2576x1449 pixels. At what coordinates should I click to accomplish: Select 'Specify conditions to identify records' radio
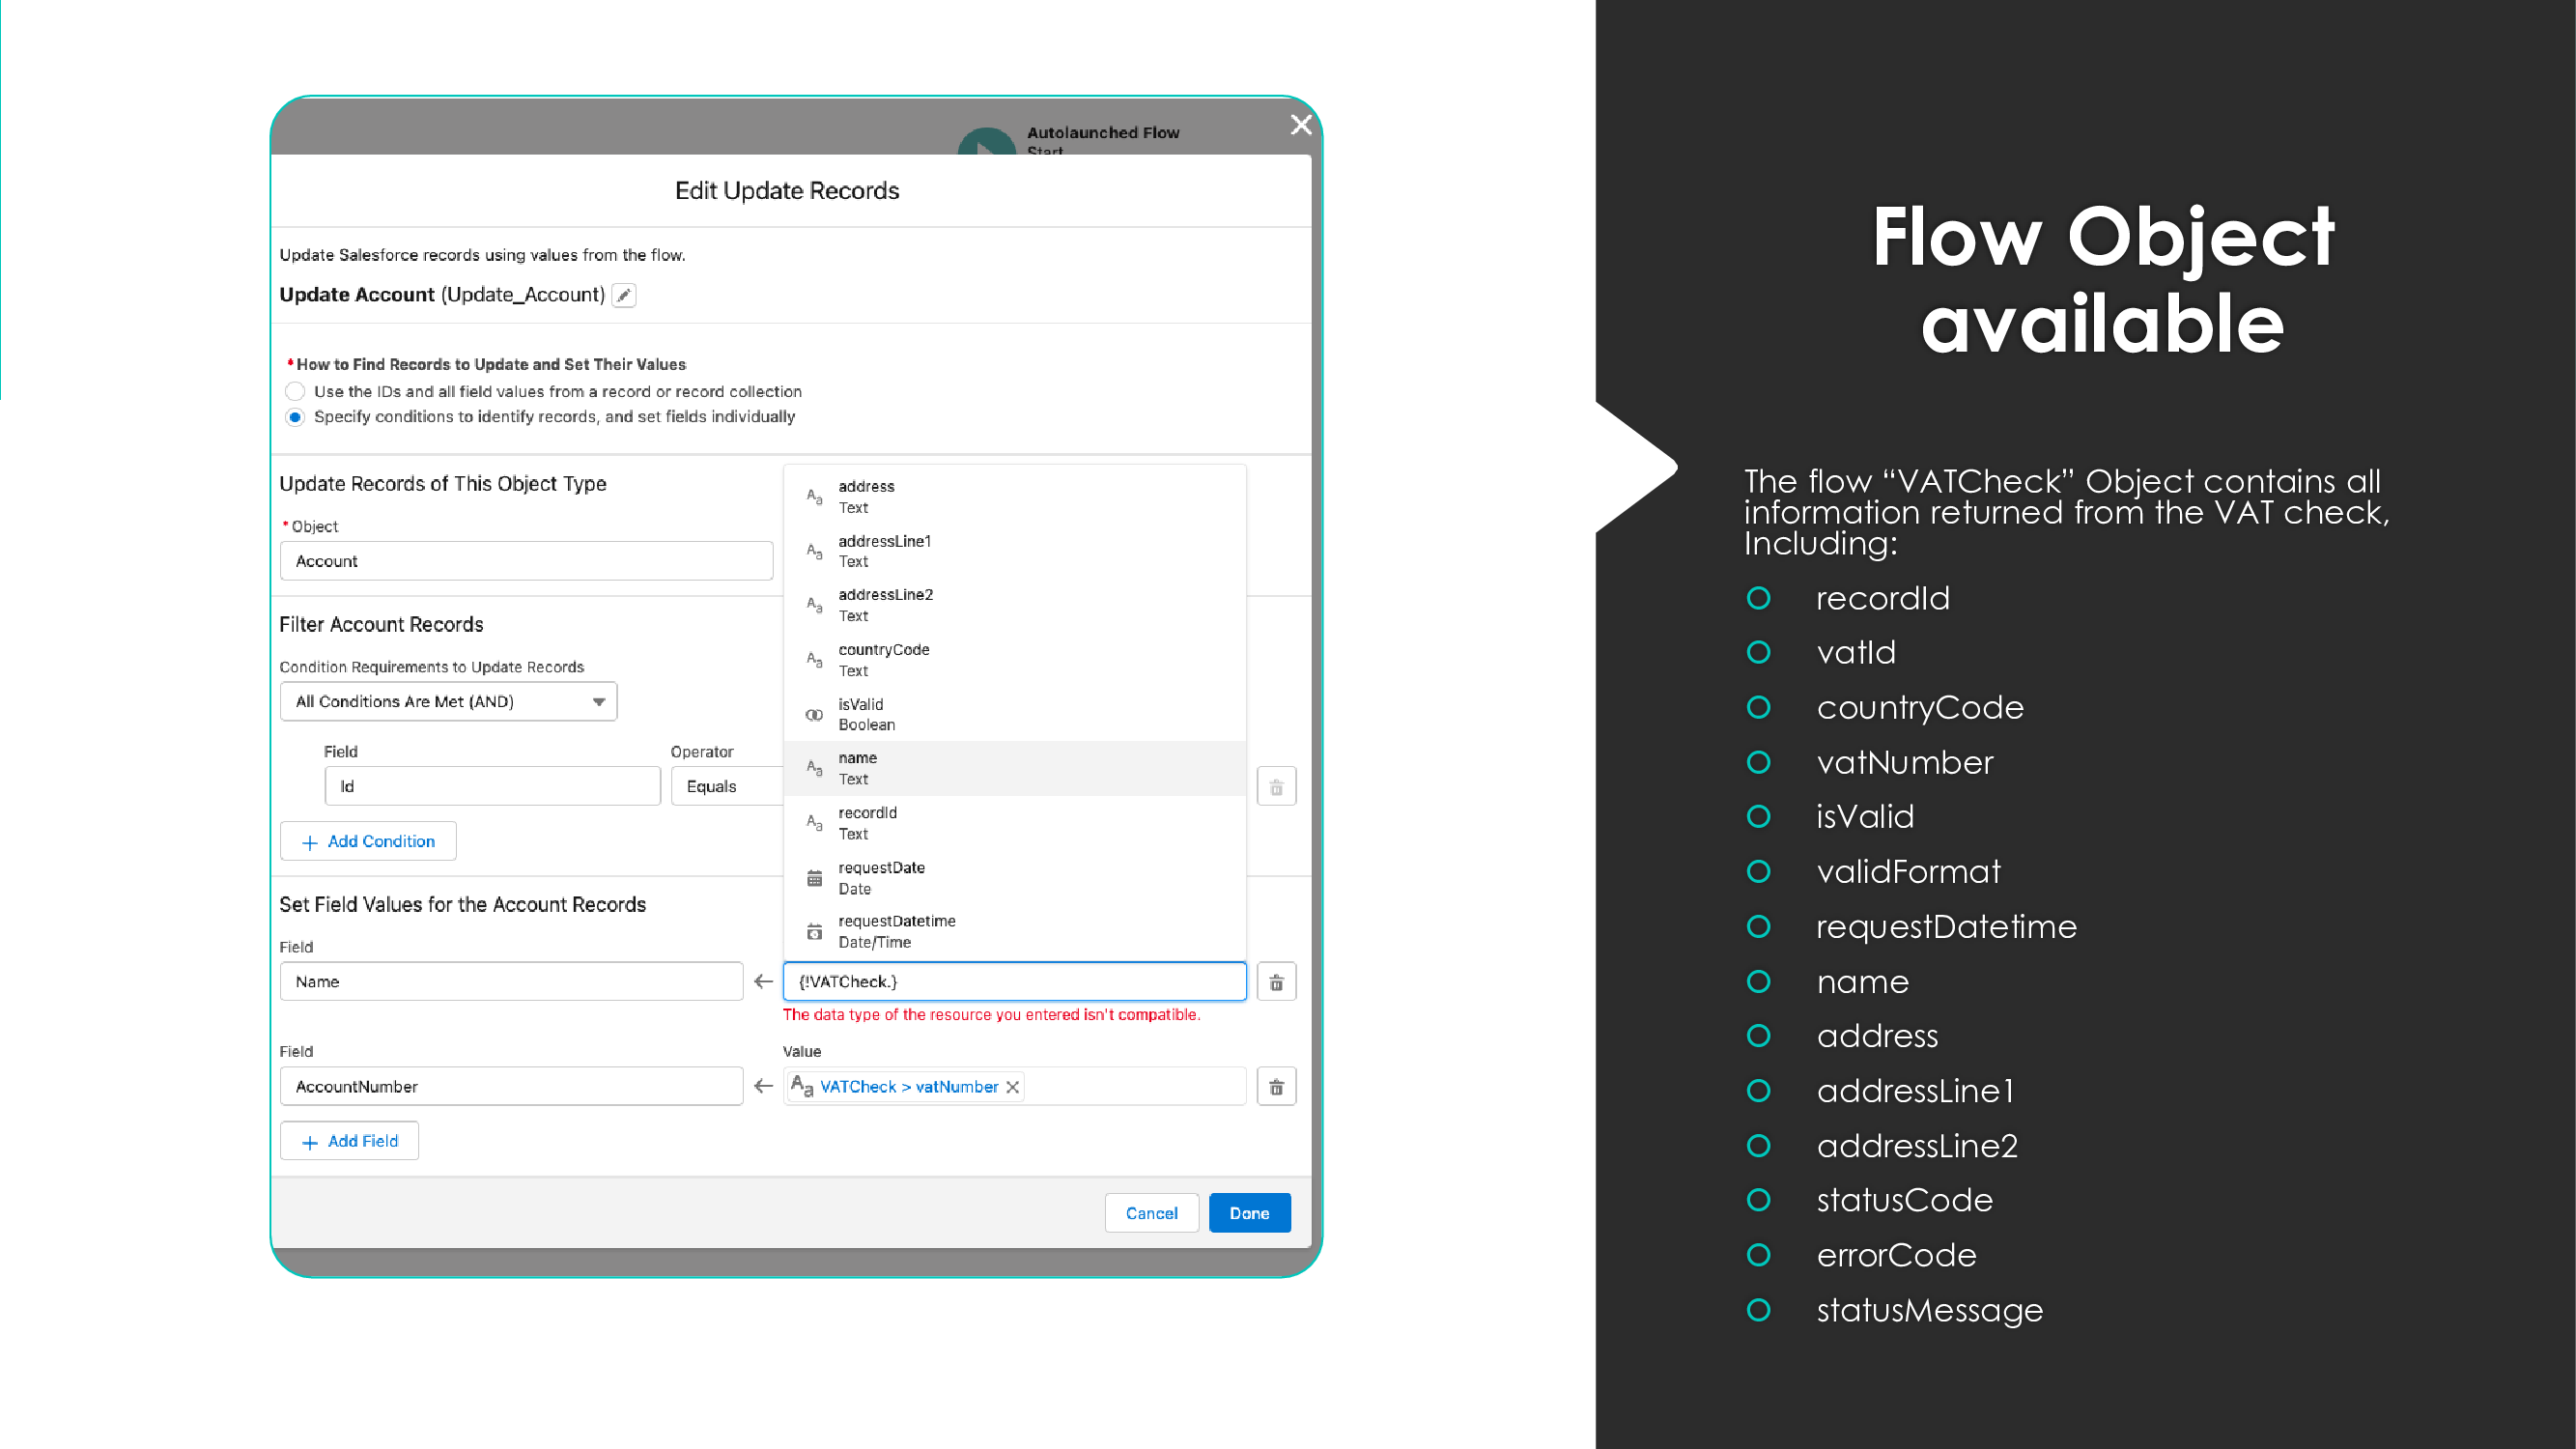(295, 417)
